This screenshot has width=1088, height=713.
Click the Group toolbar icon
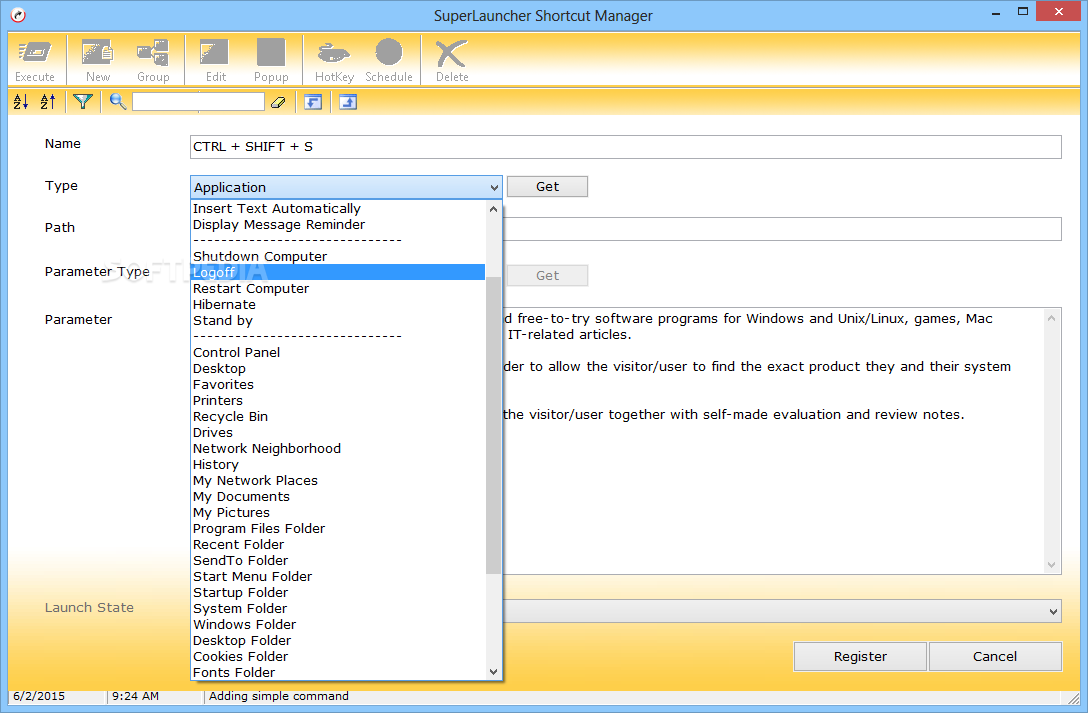click(x=153, y=60)
